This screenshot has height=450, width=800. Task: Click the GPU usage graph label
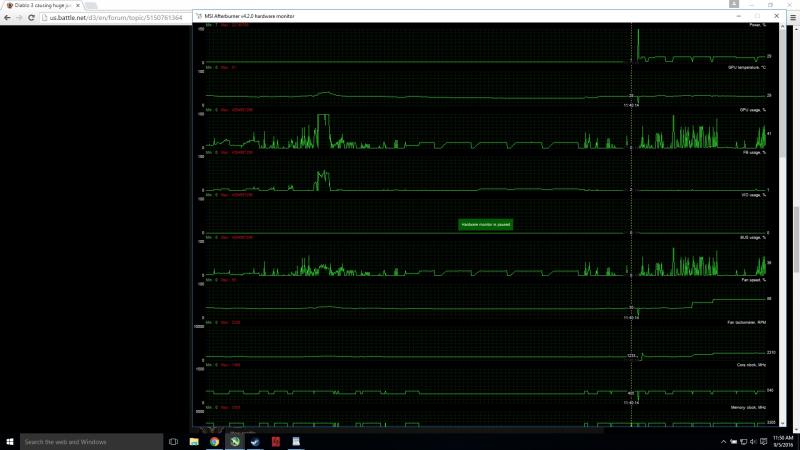pos(753,110)
